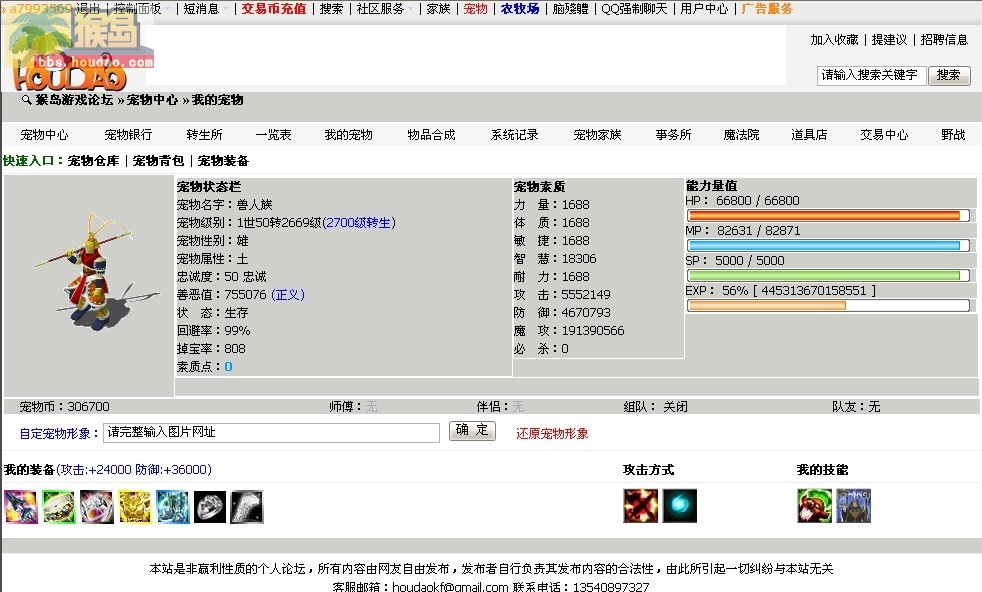Open the 野战 menu tab

[x=953, y=135]
